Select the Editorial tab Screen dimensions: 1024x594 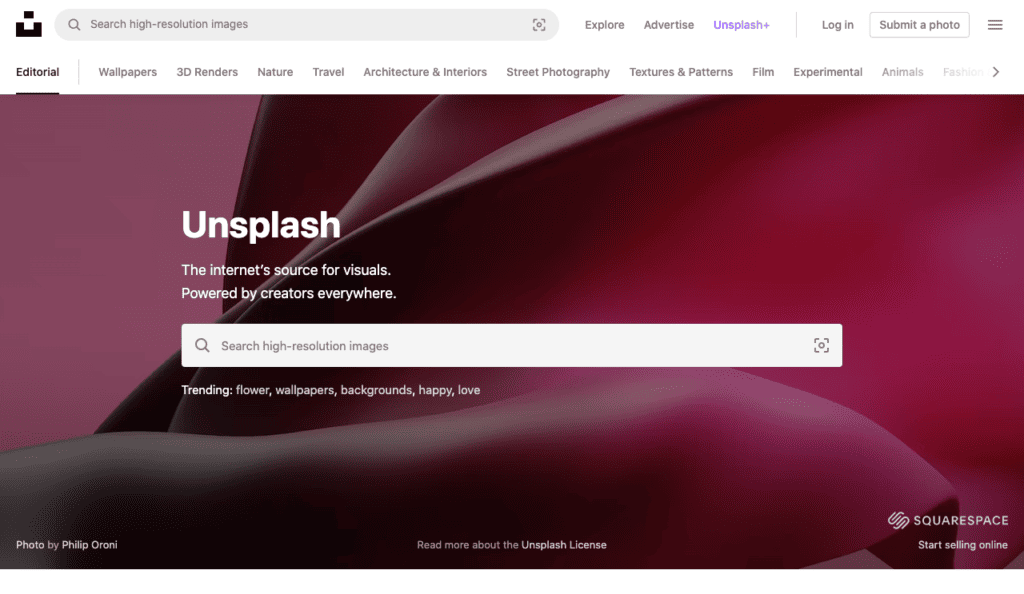pos(37,72)
